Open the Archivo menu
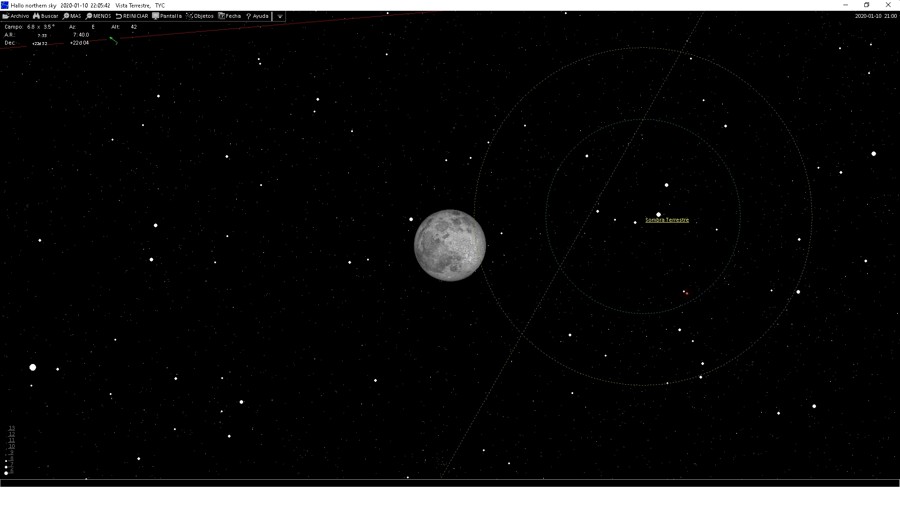 point(16,16)
